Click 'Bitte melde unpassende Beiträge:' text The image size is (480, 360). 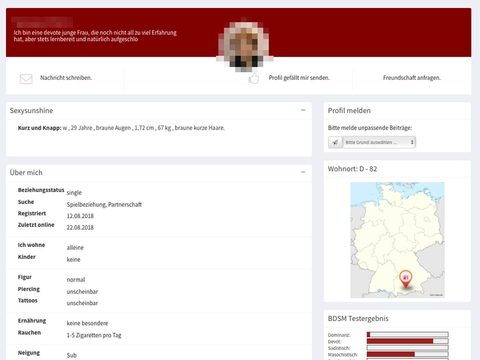[x=370, y=128]
